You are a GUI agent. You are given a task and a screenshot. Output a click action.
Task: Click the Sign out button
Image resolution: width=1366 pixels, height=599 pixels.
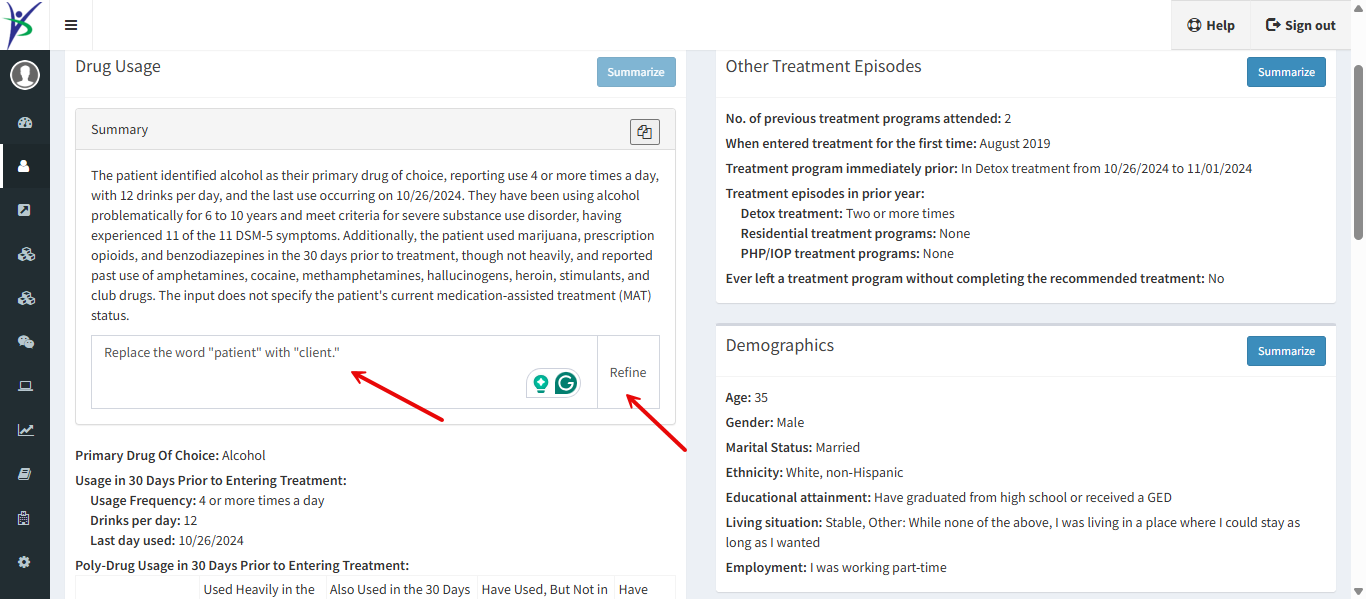pyautogui.click(x=1301, y=25)
